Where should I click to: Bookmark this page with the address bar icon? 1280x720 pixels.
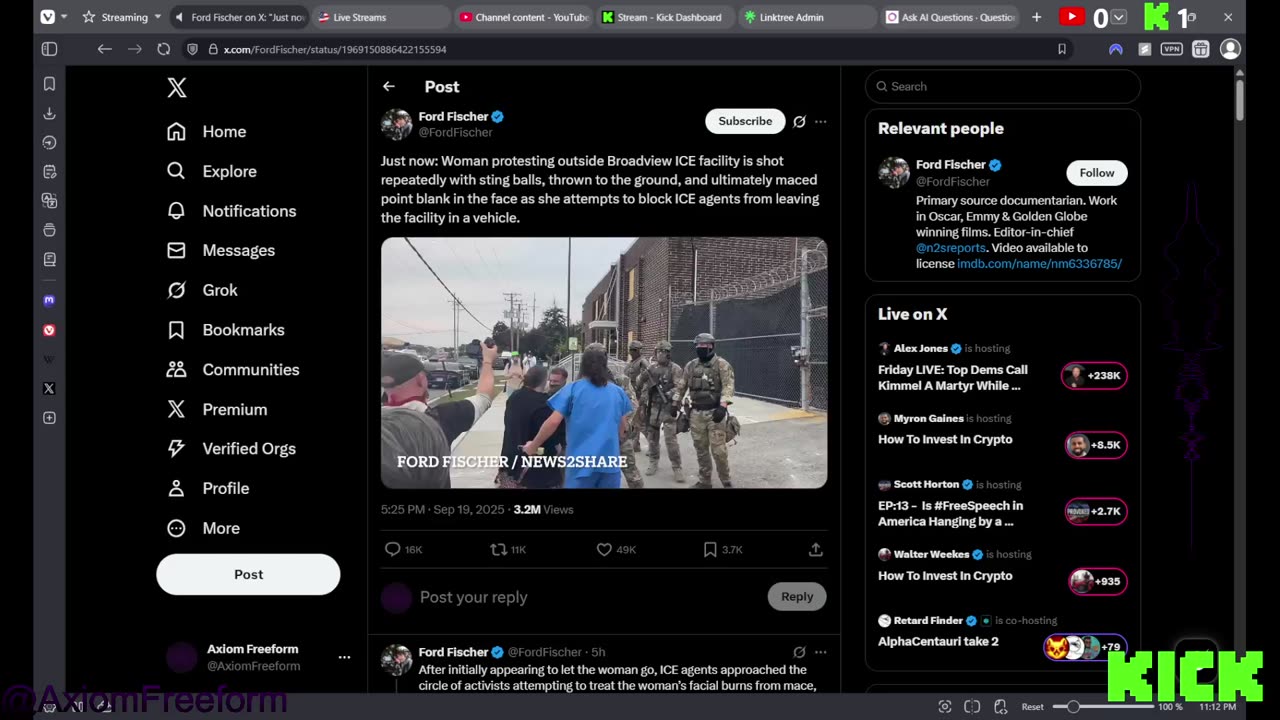pyautogui.click(x=1062, y=49)
